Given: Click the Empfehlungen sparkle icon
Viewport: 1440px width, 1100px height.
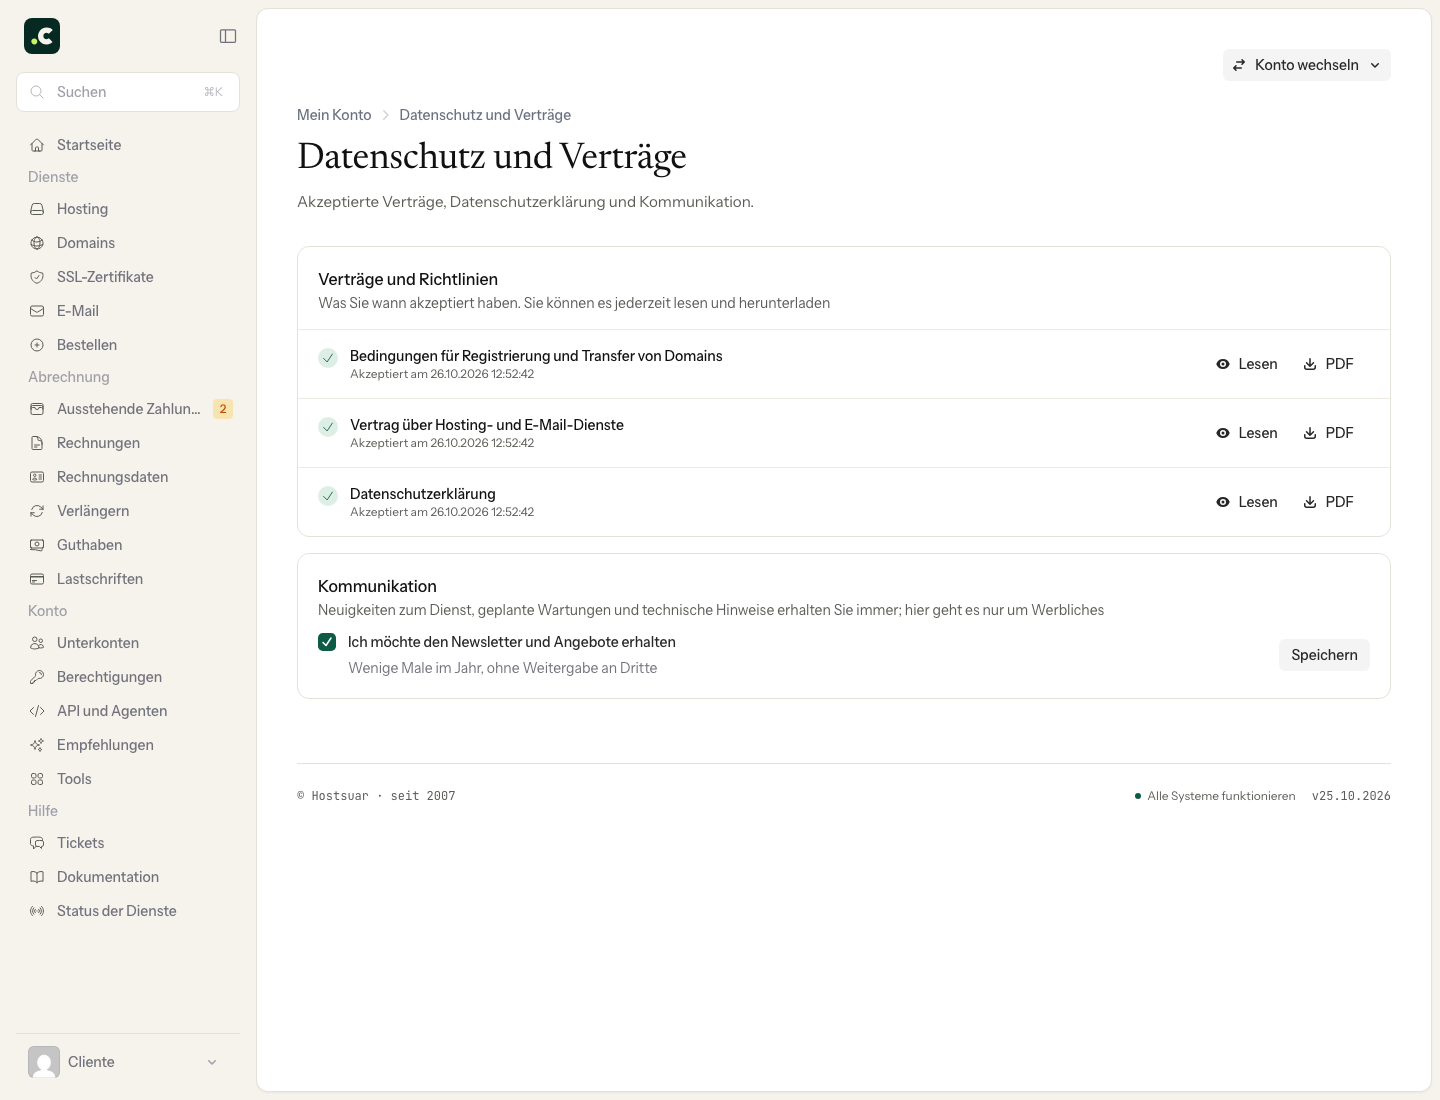Looking at the screenshot, I should 37,745.
